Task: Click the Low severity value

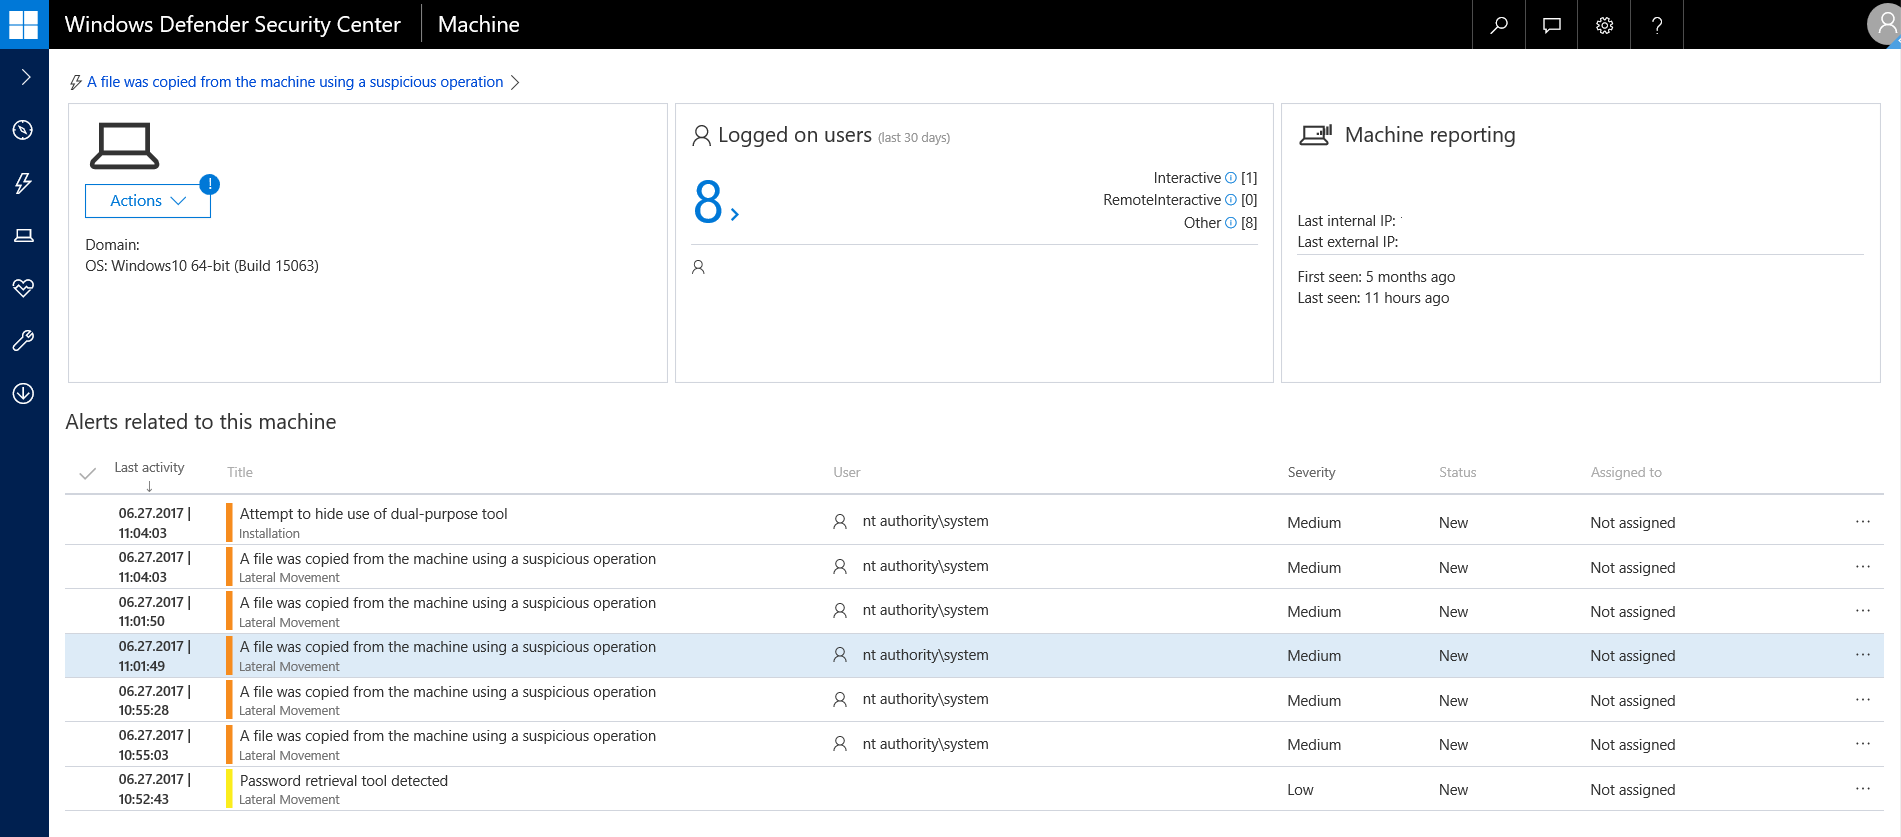Action: tap(1300, 790)
